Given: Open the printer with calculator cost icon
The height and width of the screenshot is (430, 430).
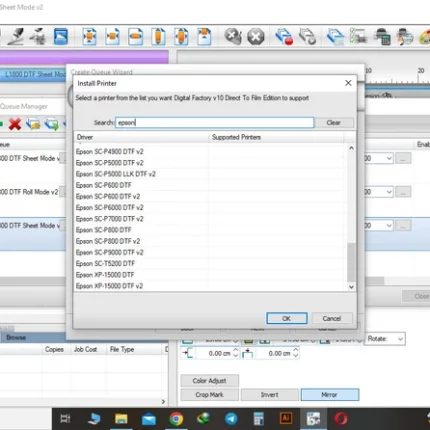Looking at the screenshot, I should click(x=382, y=36).
